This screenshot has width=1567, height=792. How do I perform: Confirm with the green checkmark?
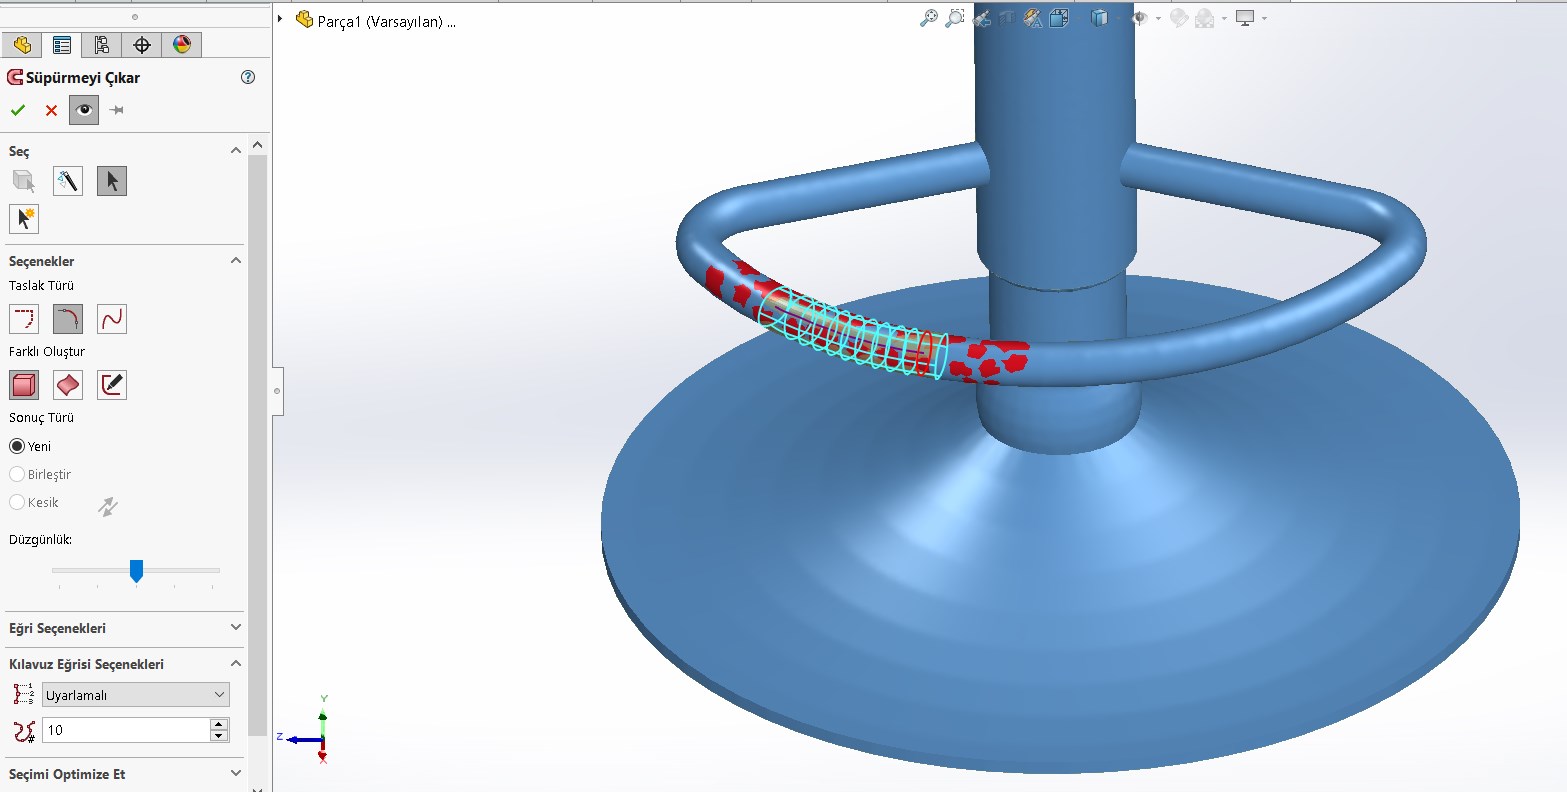(18, 110)
